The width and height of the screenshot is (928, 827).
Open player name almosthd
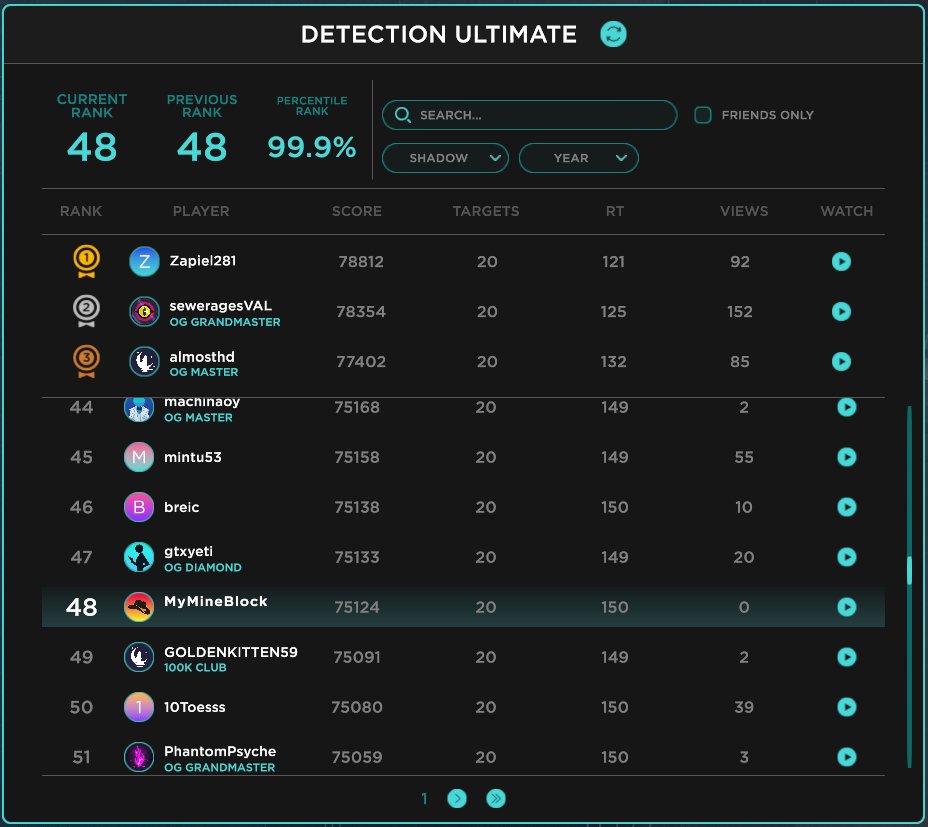[202, 356]
